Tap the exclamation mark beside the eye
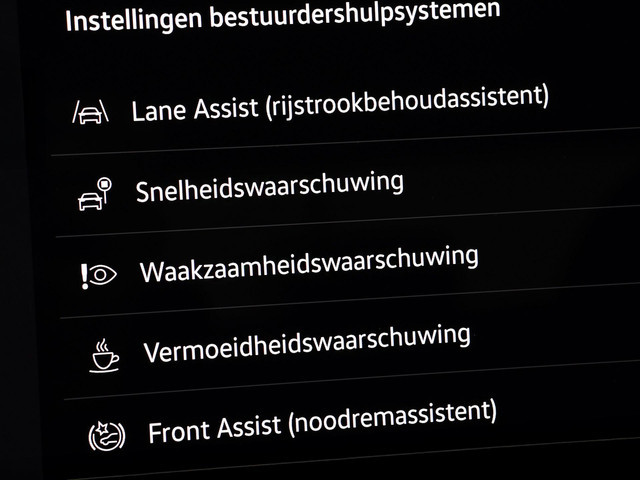The image size is (640, 480). click(84, 277)
